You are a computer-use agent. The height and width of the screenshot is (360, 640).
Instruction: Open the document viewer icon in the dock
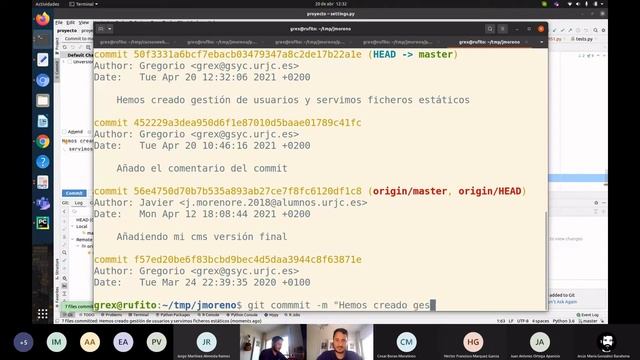43,182
